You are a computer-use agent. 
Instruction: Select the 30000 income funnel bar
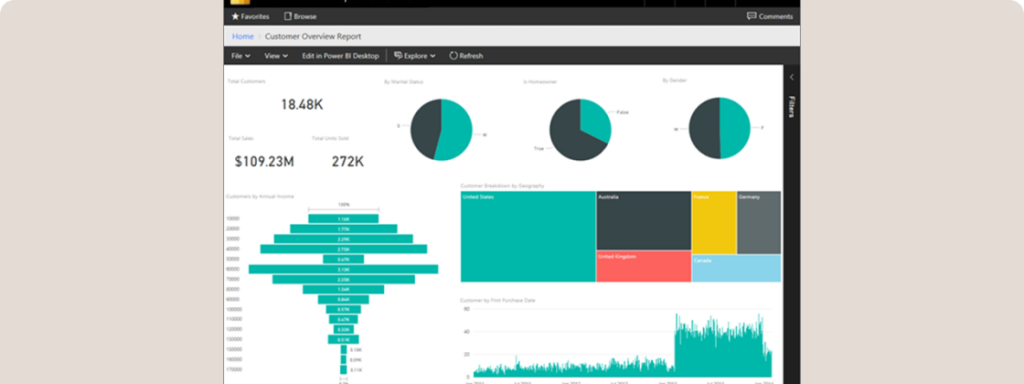coord(344,239)
